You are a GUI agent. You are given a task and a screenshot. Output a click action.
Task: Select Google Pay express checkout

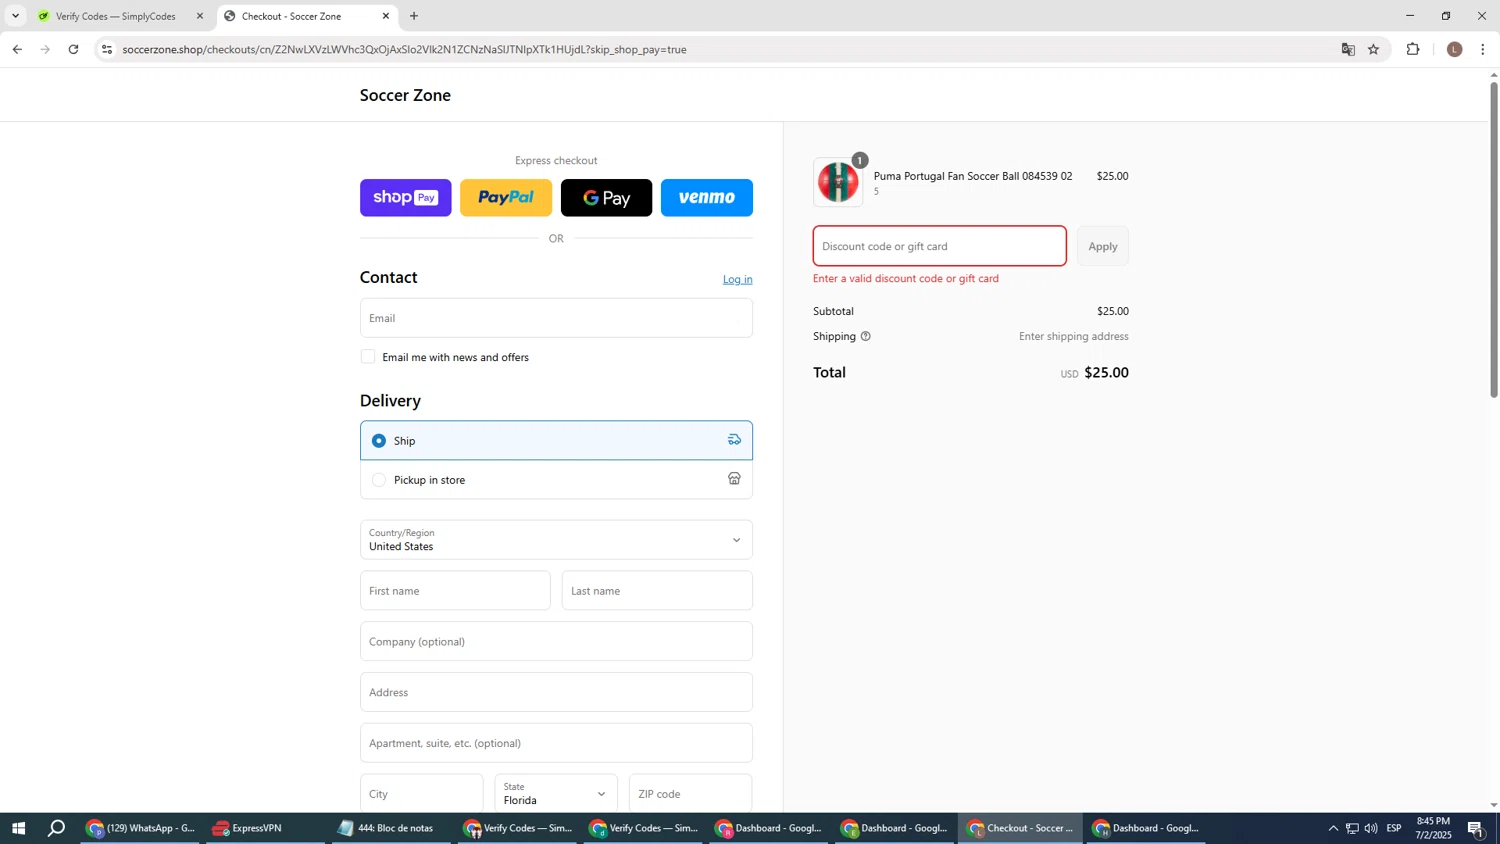pyautogui.click(x=606, y=198)
